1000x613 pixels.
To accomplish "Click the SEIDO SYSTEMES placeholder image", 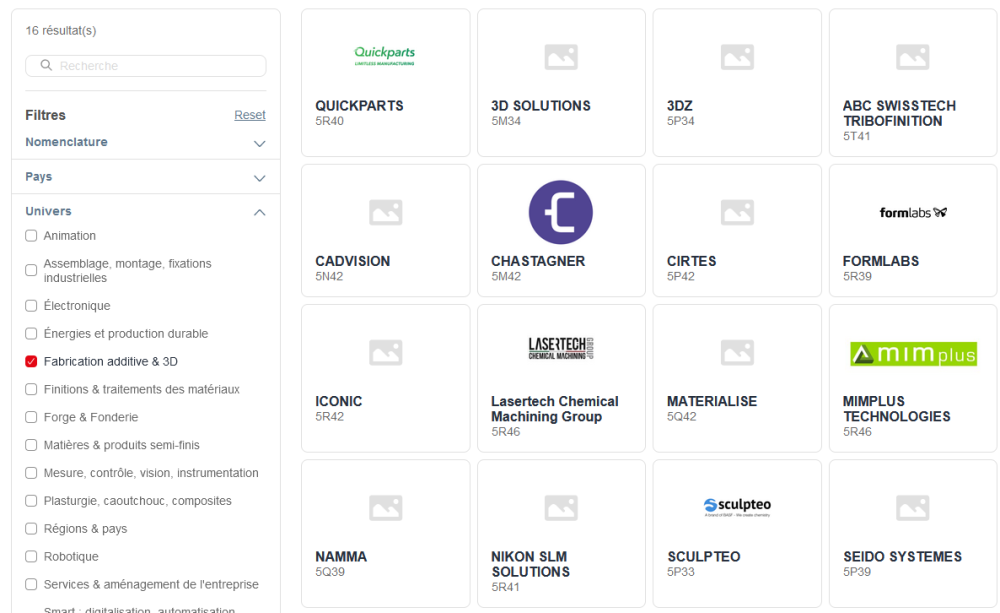I will click(913, 508).
